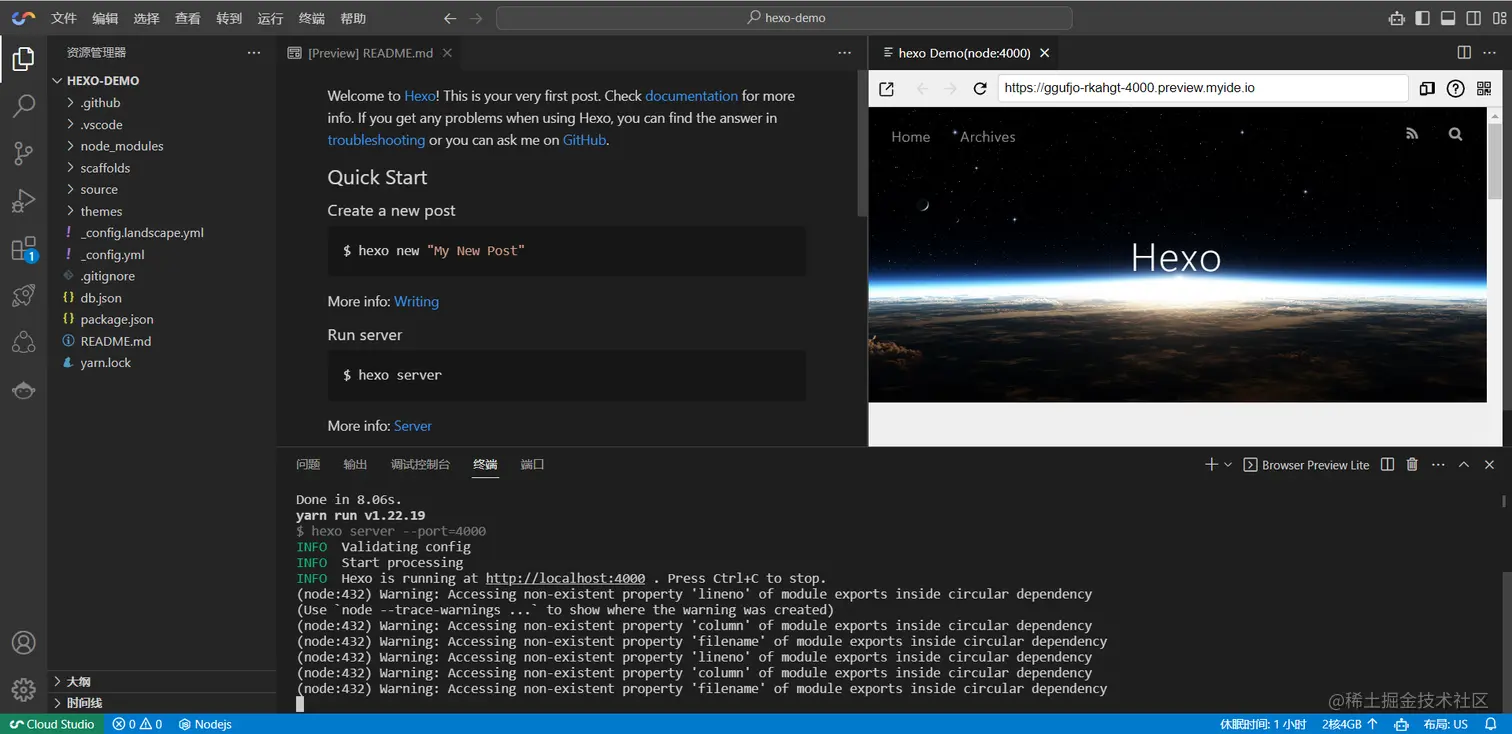Screen dimensions: 1512x734
Task: Click the preview URL address field
Action: 1203,88
